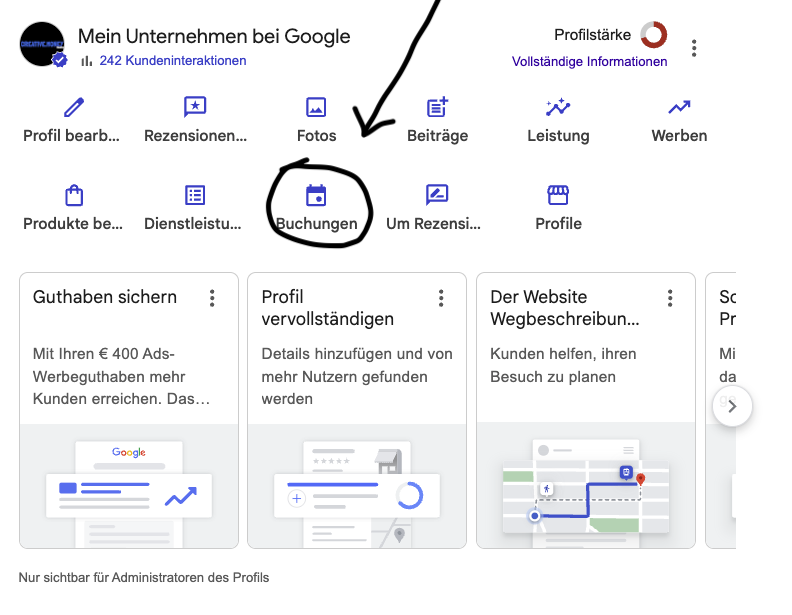The image size is (792, 615).
Task: Open the 242 Kundeninteraktionen link
Action: 173,61
